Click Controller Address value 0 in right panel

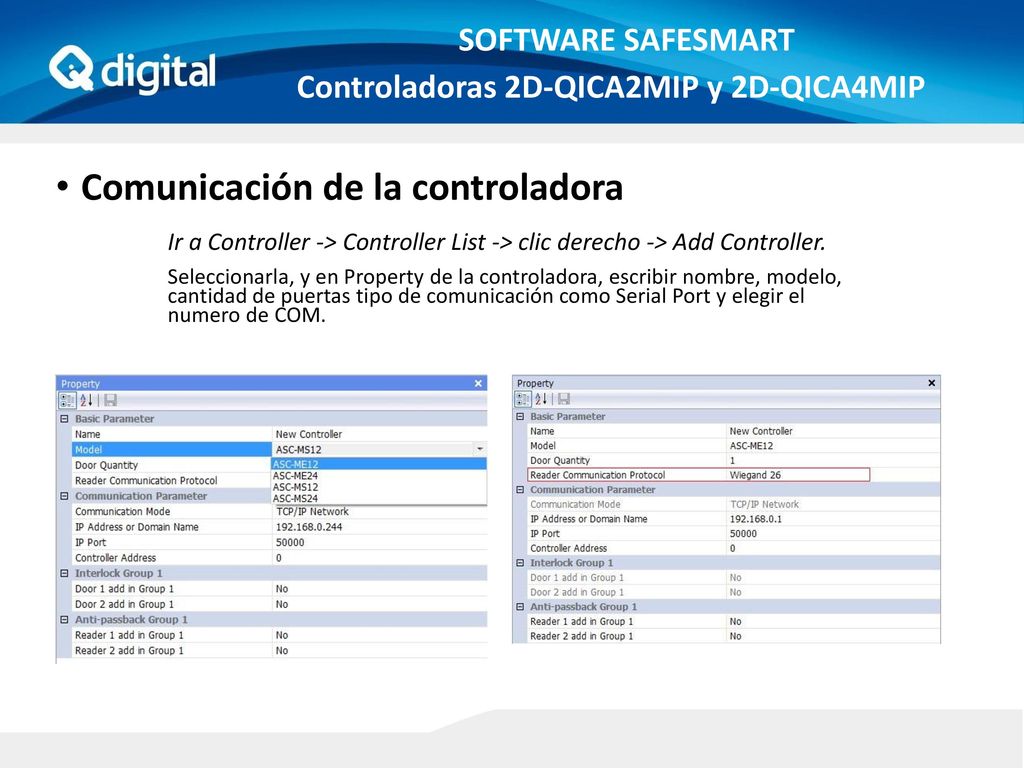pos(833,548)
